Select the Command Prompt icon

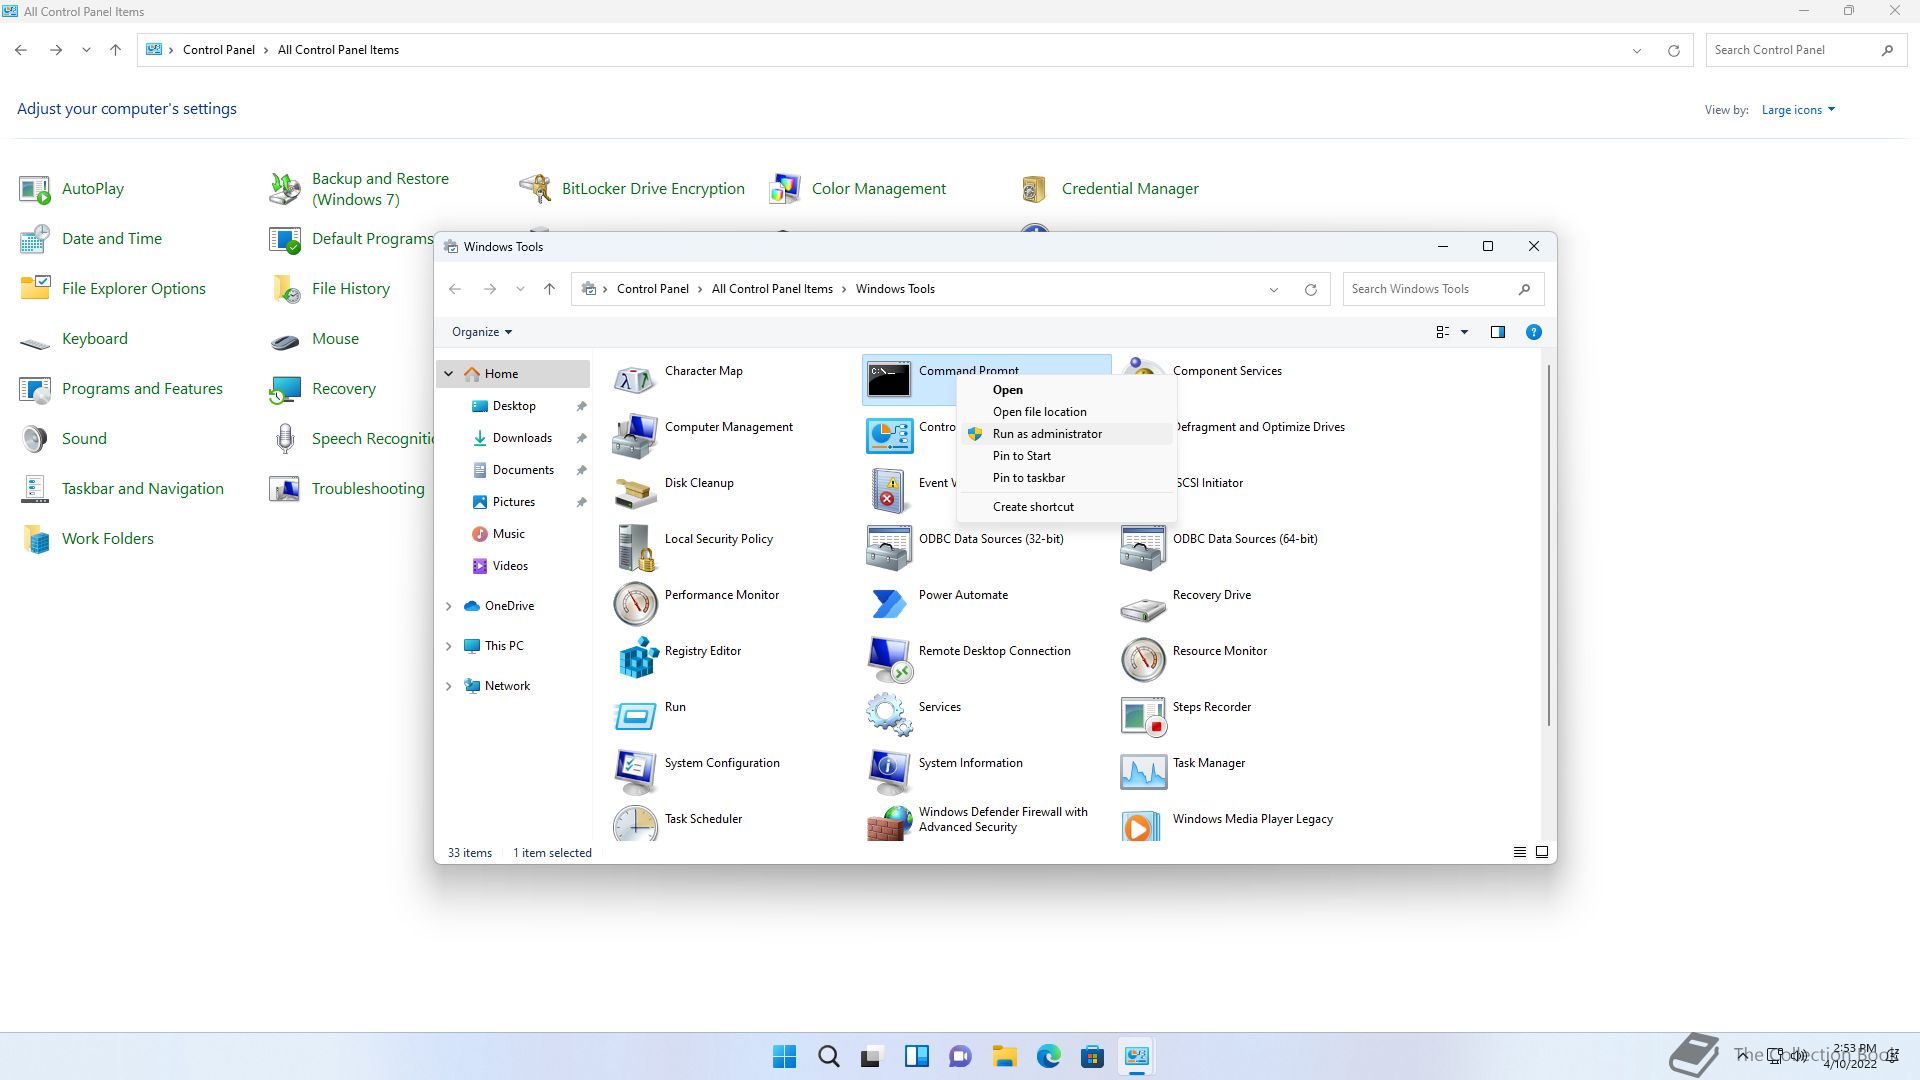coord(889,379)
